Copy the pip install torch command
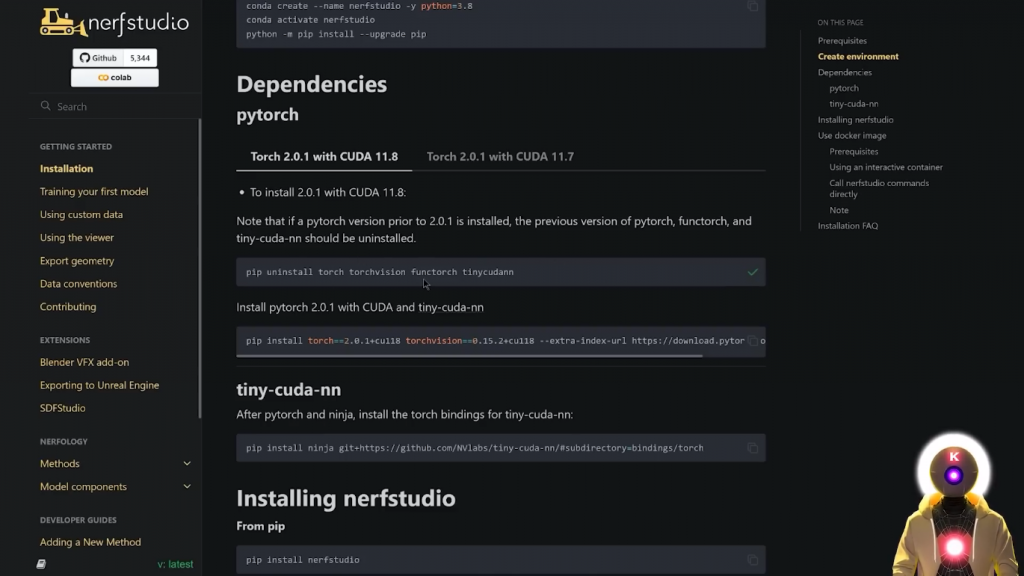 [752, 341]
